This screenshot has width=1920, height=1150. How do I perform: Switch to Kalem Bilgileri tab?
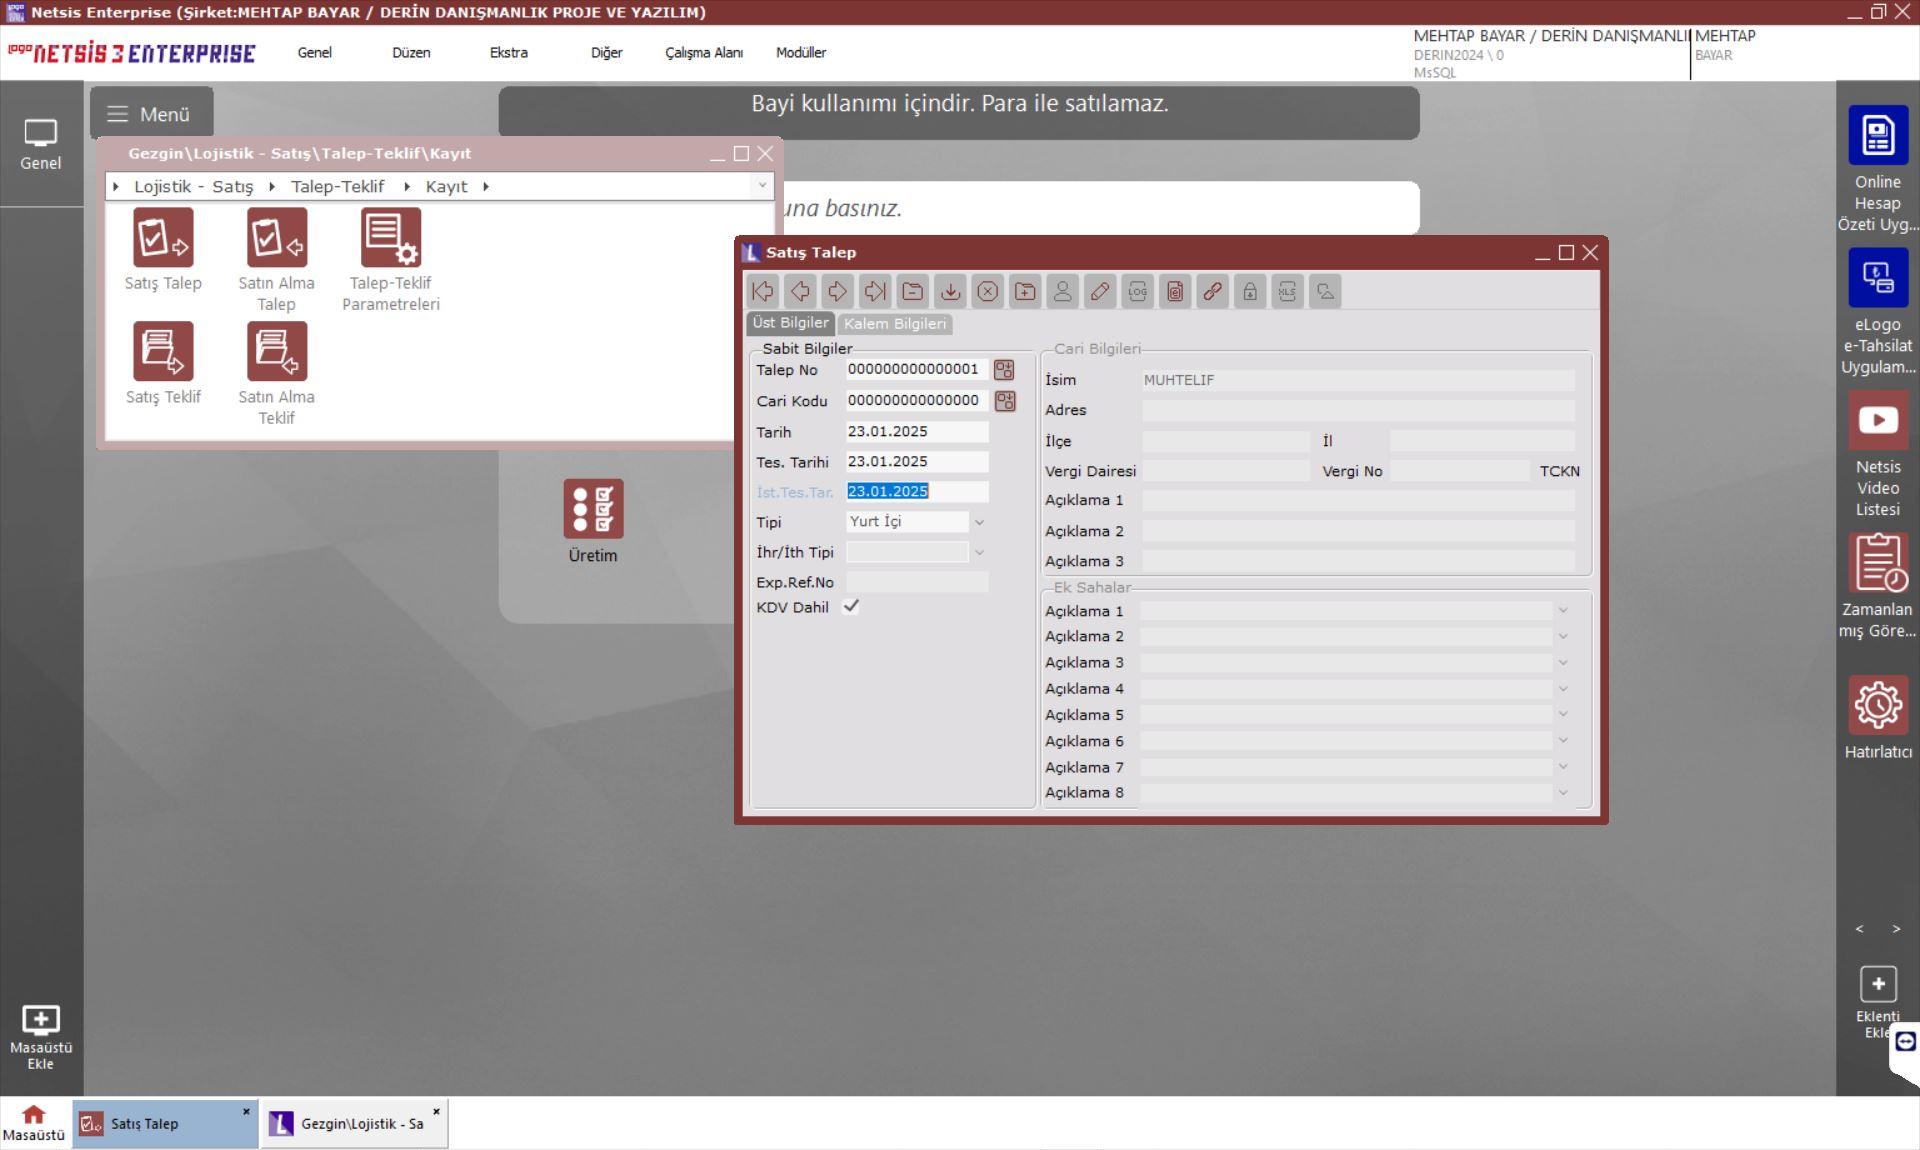(894, 324)
